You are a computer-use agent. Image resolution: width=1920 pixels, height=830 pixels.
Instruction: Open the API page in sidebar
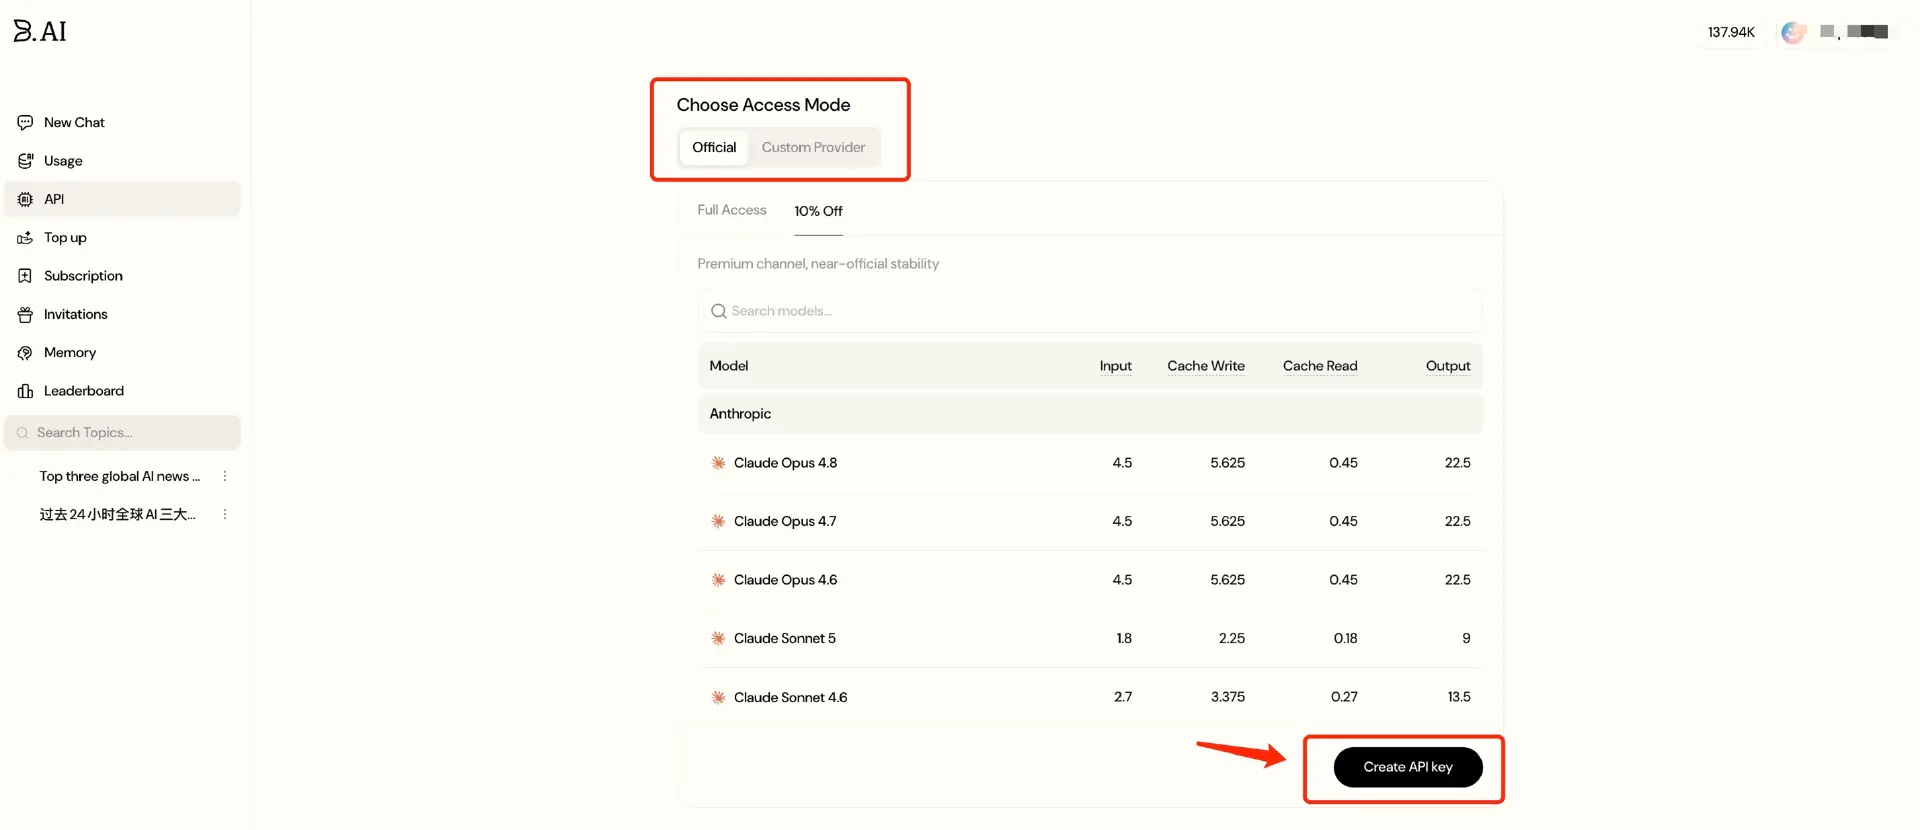(122, 199)
